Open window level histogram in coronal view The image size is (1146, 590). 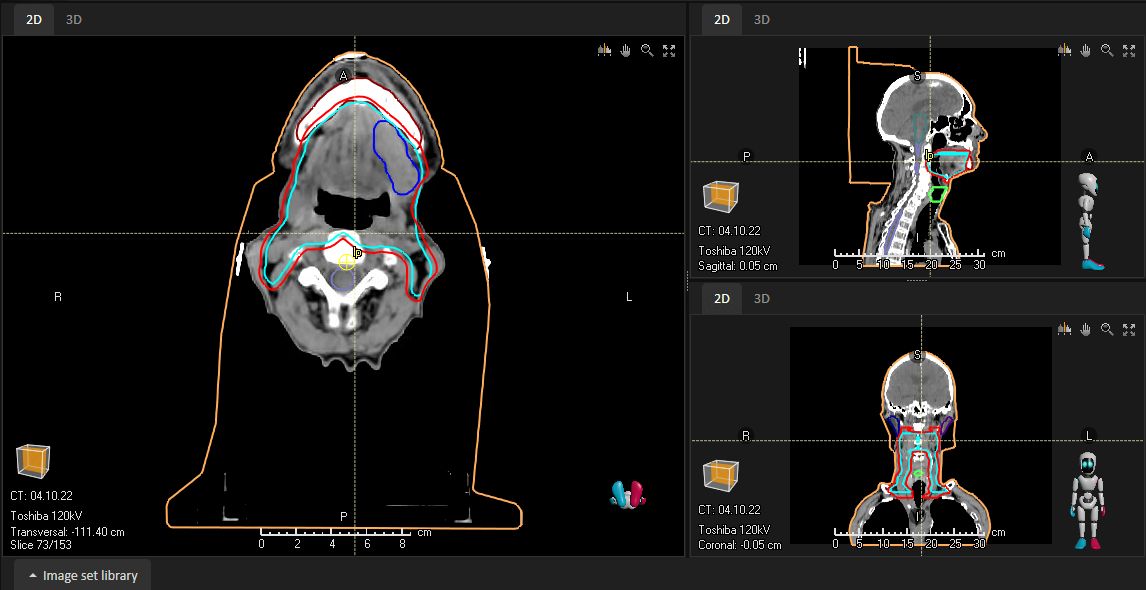[1064, 329]
